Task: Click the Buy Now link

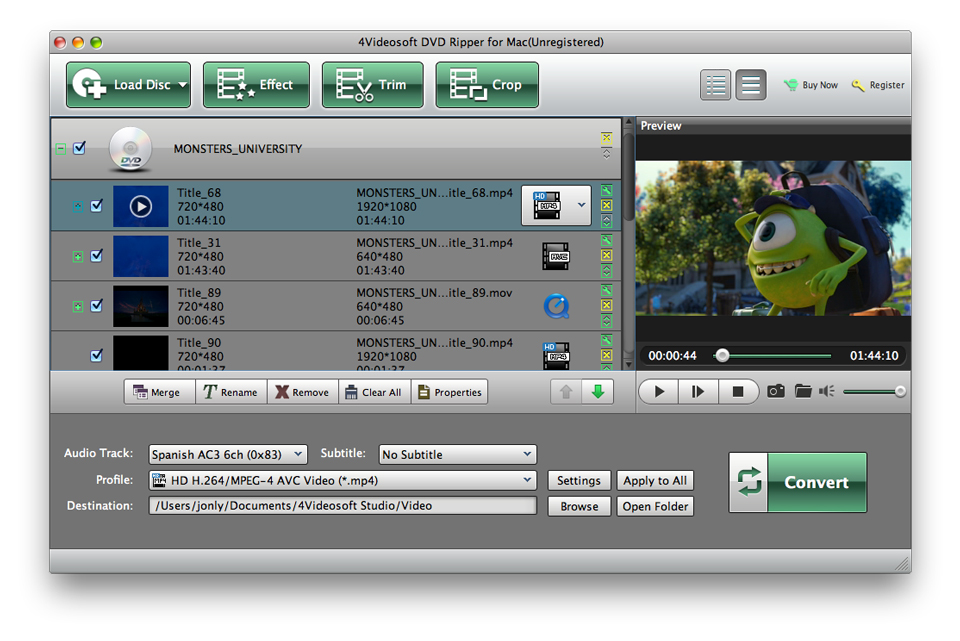Action: coord(820,85)
